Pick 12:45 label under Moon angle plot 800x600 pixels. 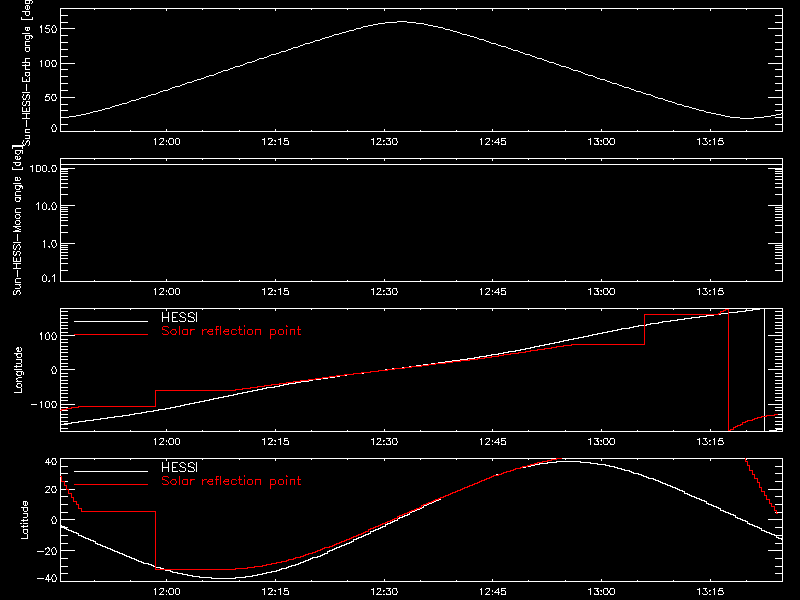pyautogui.click(x=492, y=291)
